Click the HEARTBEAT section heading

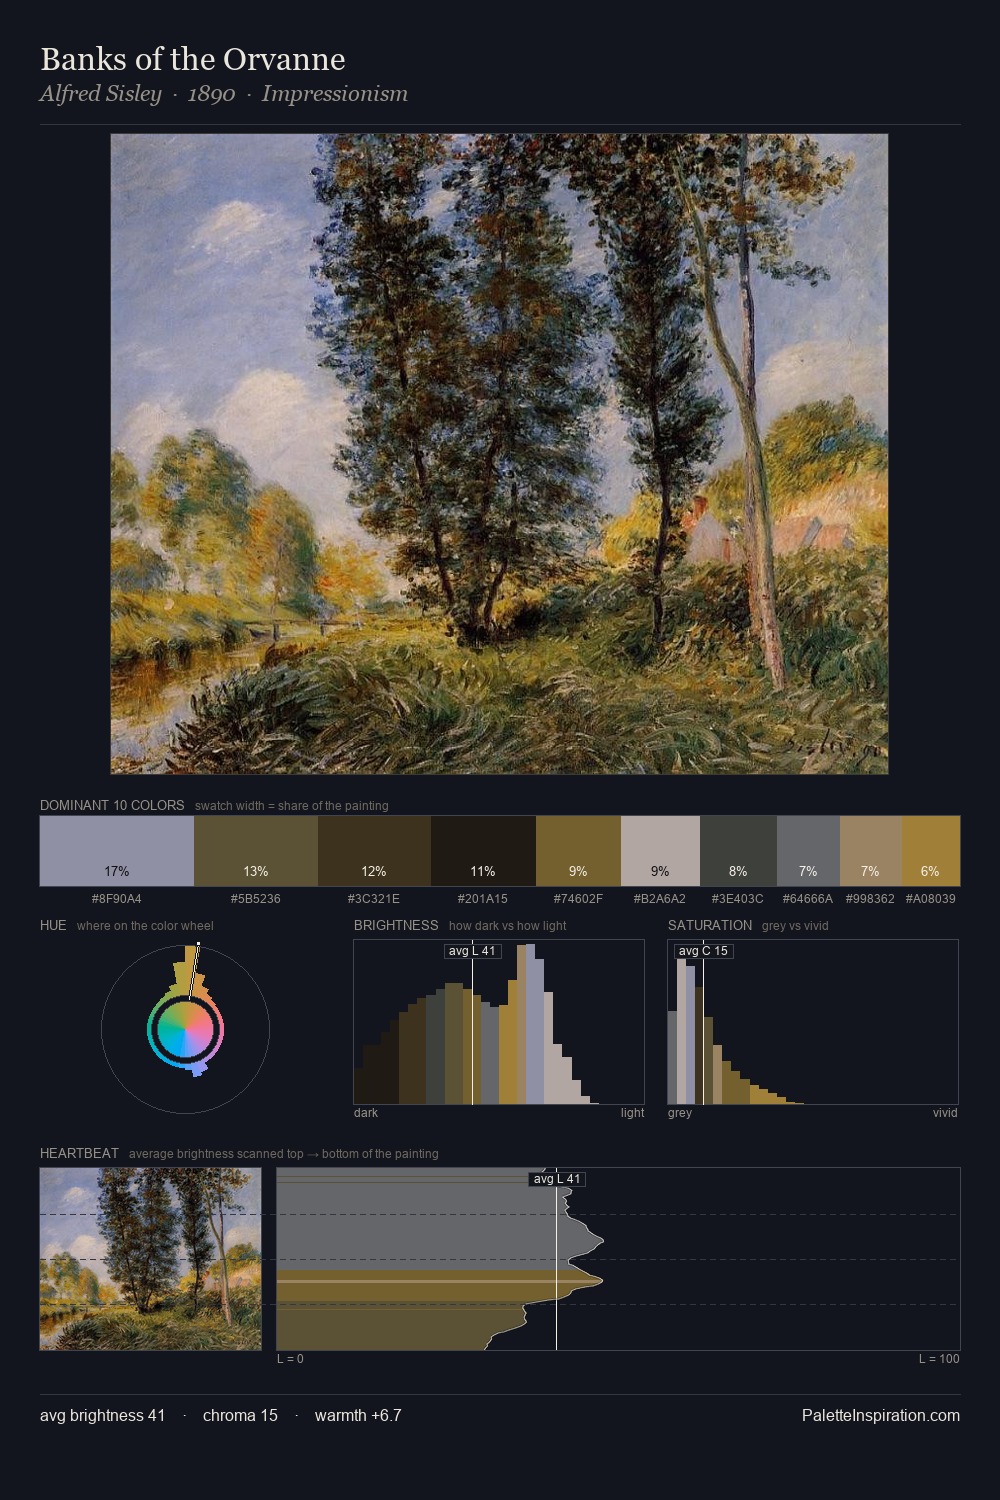79,1153
